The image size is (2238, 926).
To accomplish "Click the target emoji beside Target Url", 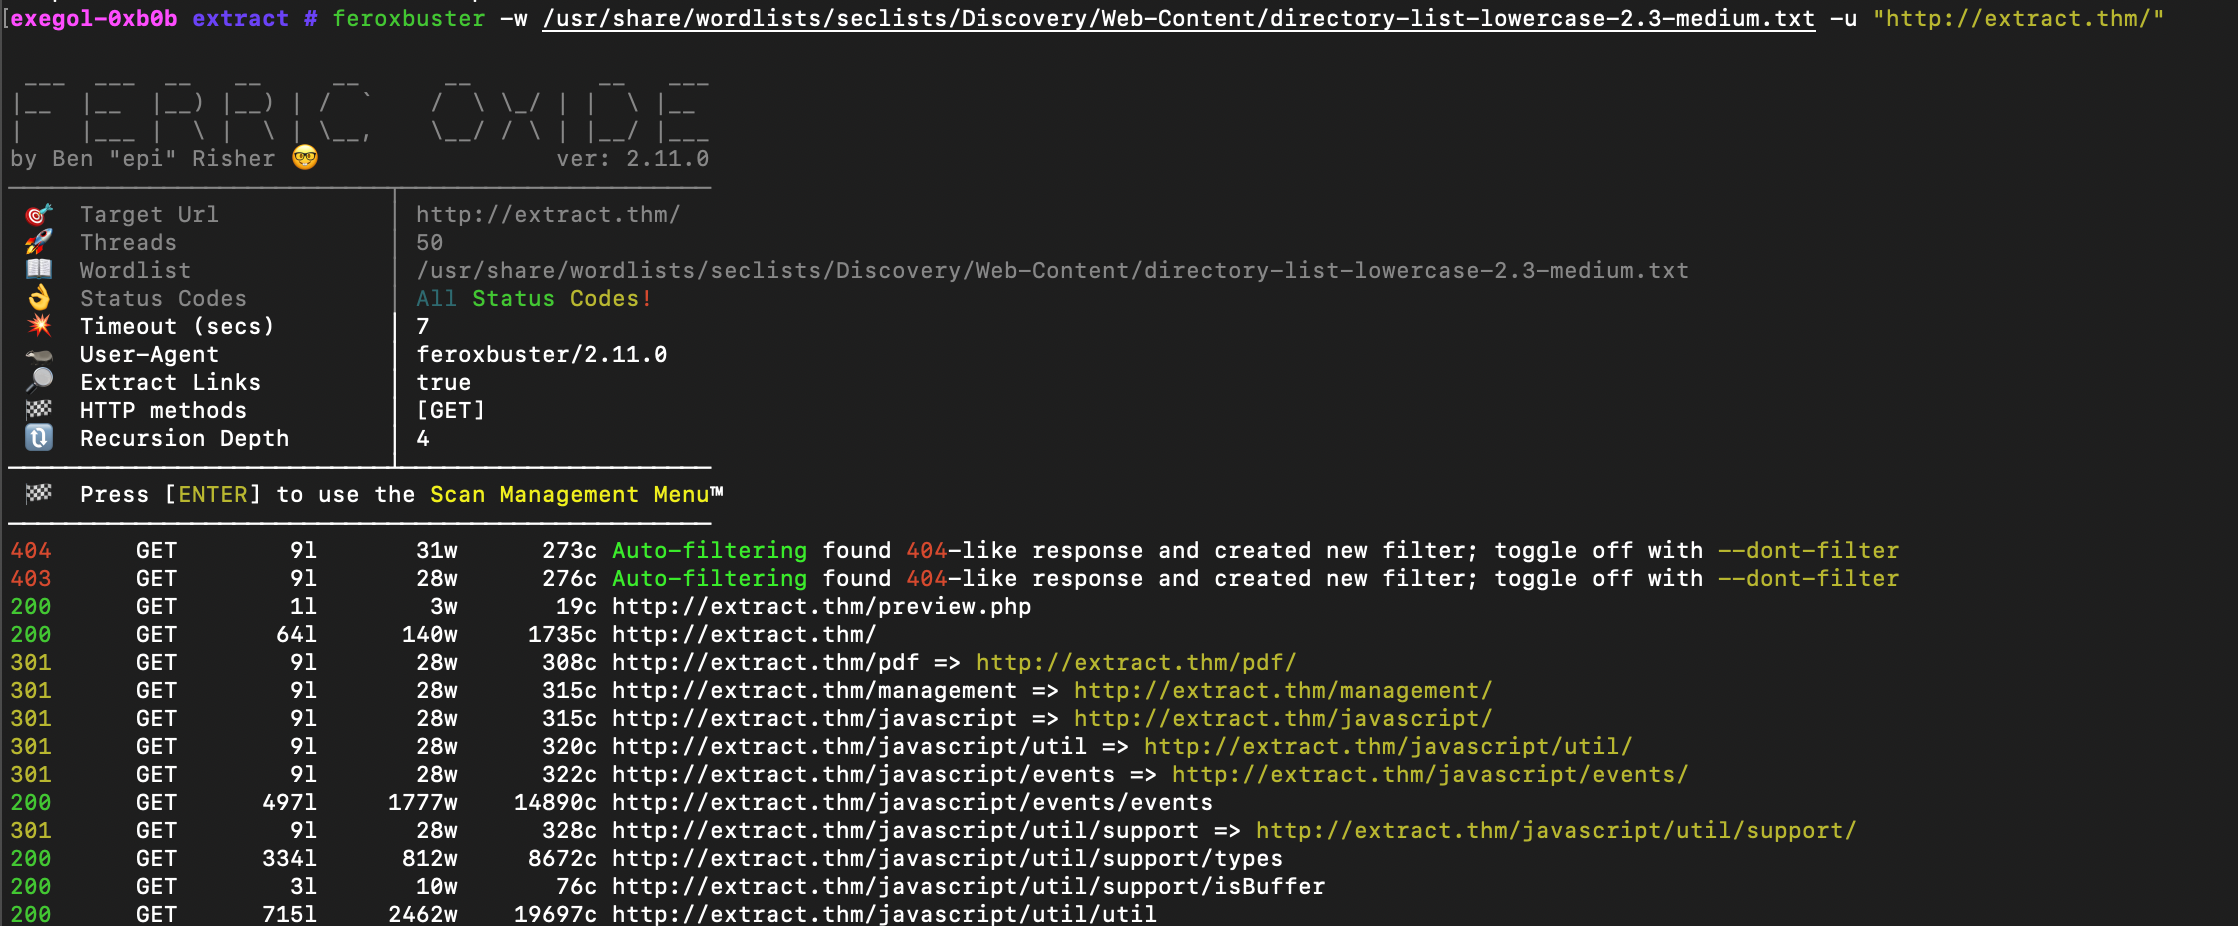I will tap(39, 214).
